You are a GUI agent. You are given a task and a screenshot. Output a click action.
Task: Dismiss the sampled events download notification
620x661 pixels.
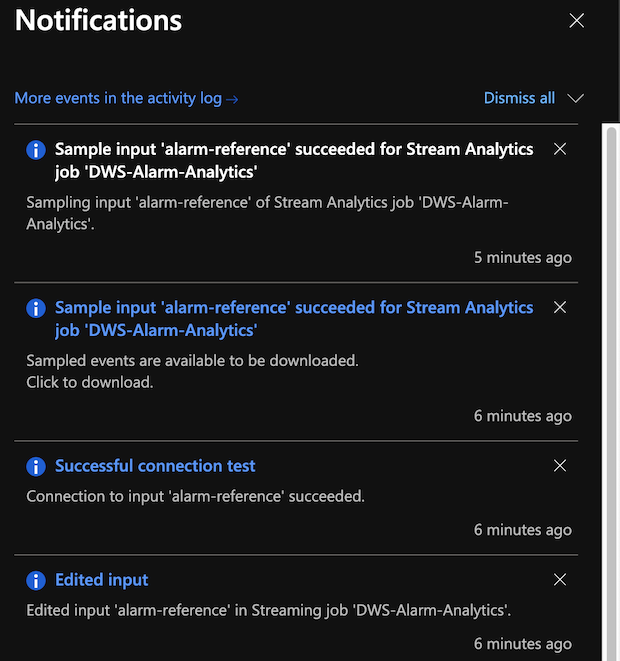click(x=560, y=307)
